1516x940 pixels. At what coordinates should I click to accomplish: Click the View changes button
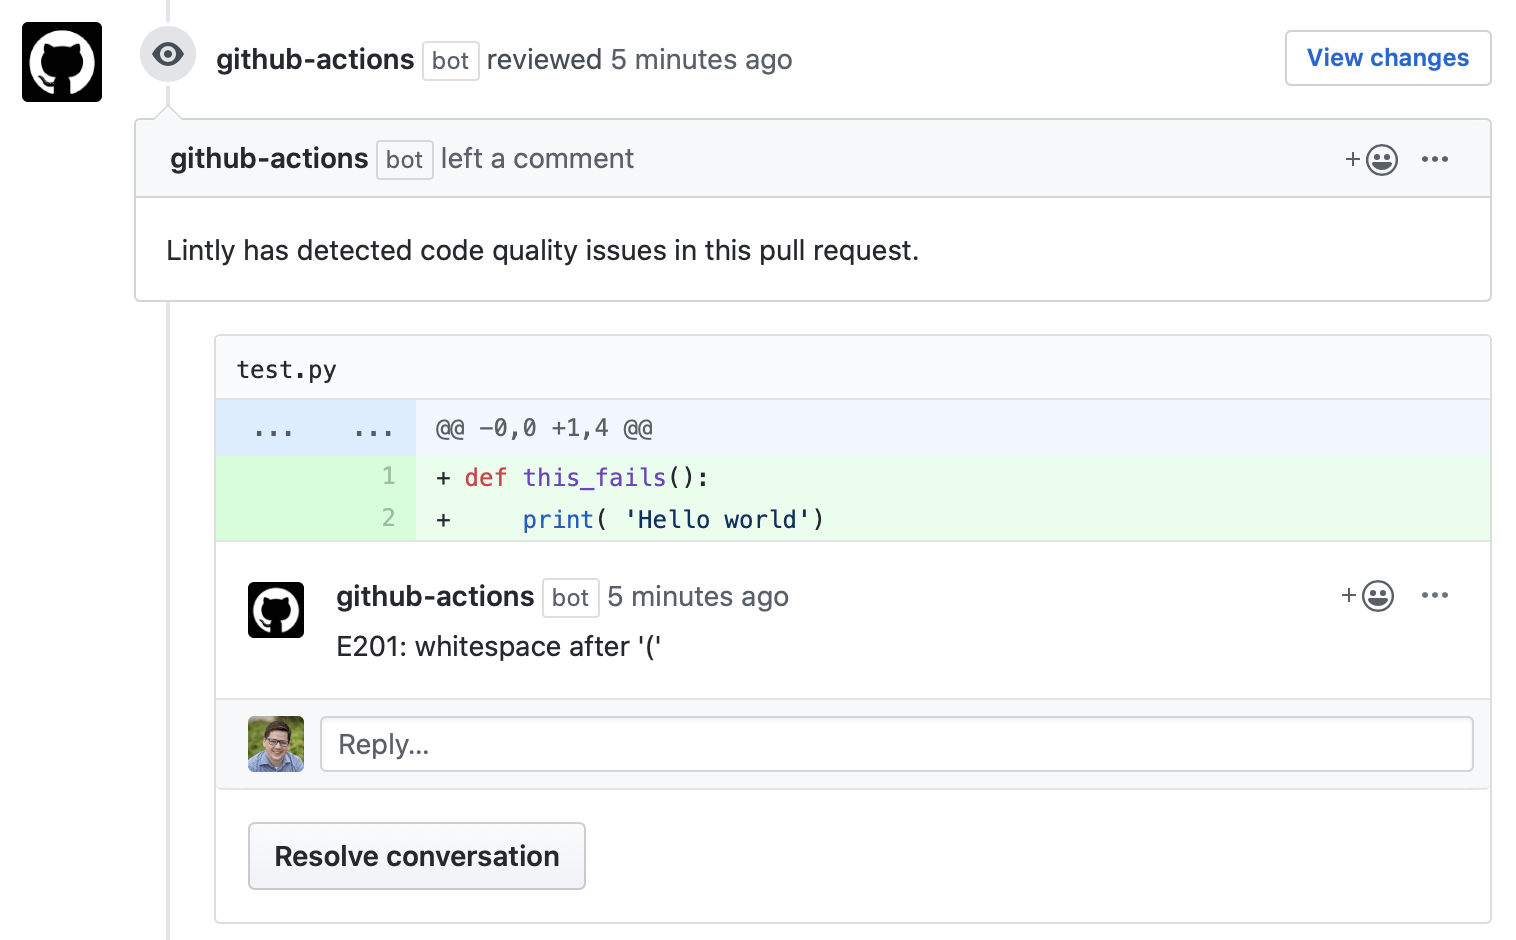click(x=1388, y=58)
